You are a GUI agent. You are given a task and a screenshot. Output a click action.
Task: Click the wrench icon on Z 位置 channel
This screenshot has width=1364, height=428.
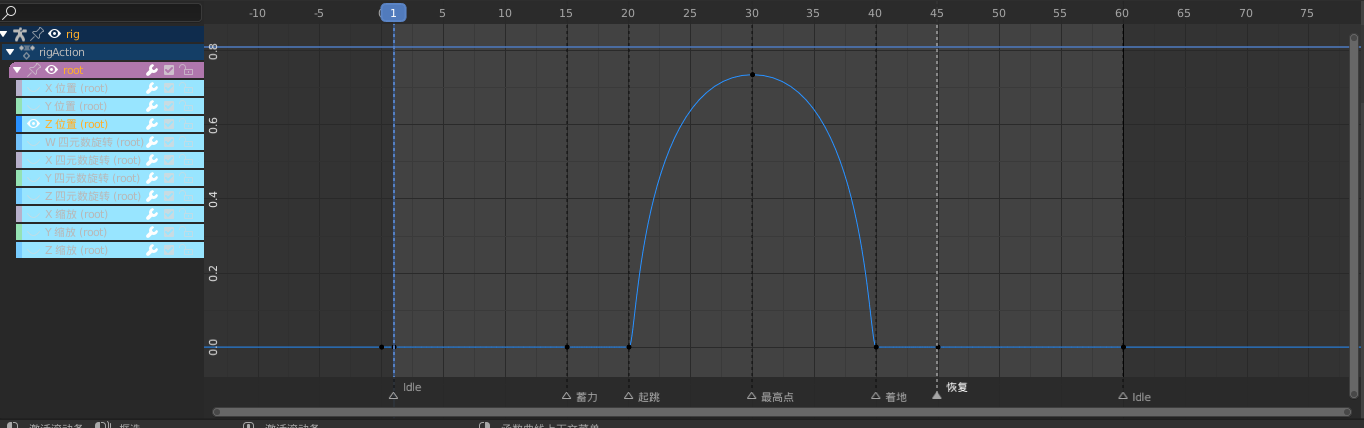click(x=152, y=124)
